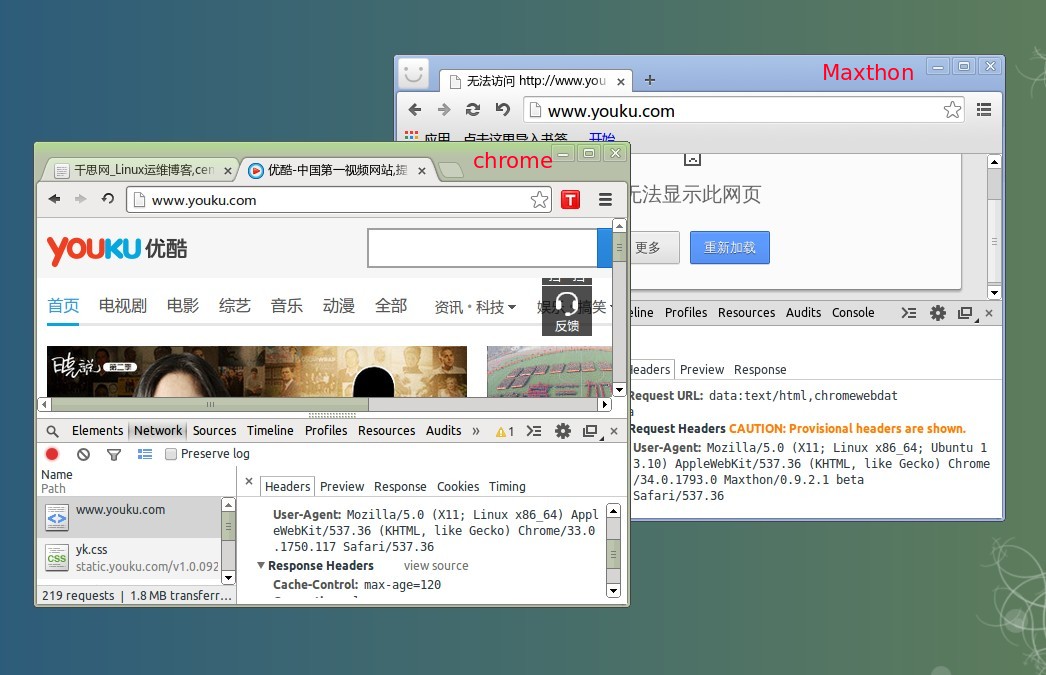1046x675 pixels.
Task: Click view source link
Action: click(x=436, y=566)
